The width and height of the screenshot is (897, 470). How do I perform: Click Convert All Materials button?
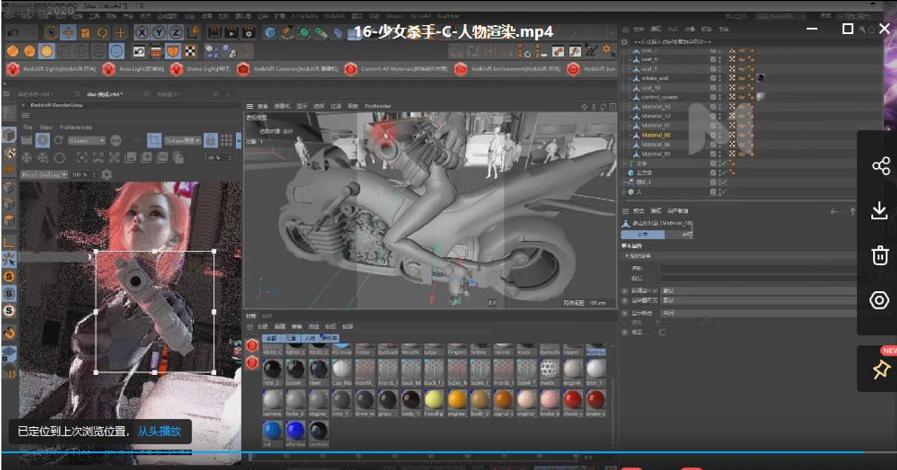(396, 69)
